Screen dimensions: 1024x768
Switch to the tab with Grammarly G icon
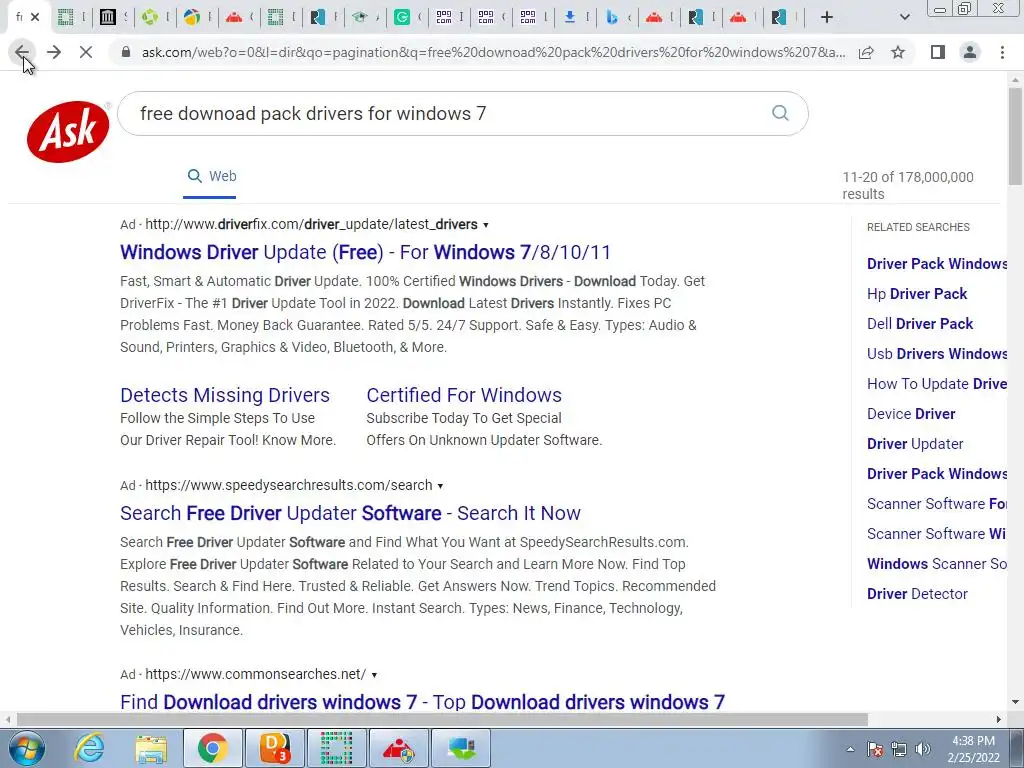pyautogui.click(x=402, y=18)
